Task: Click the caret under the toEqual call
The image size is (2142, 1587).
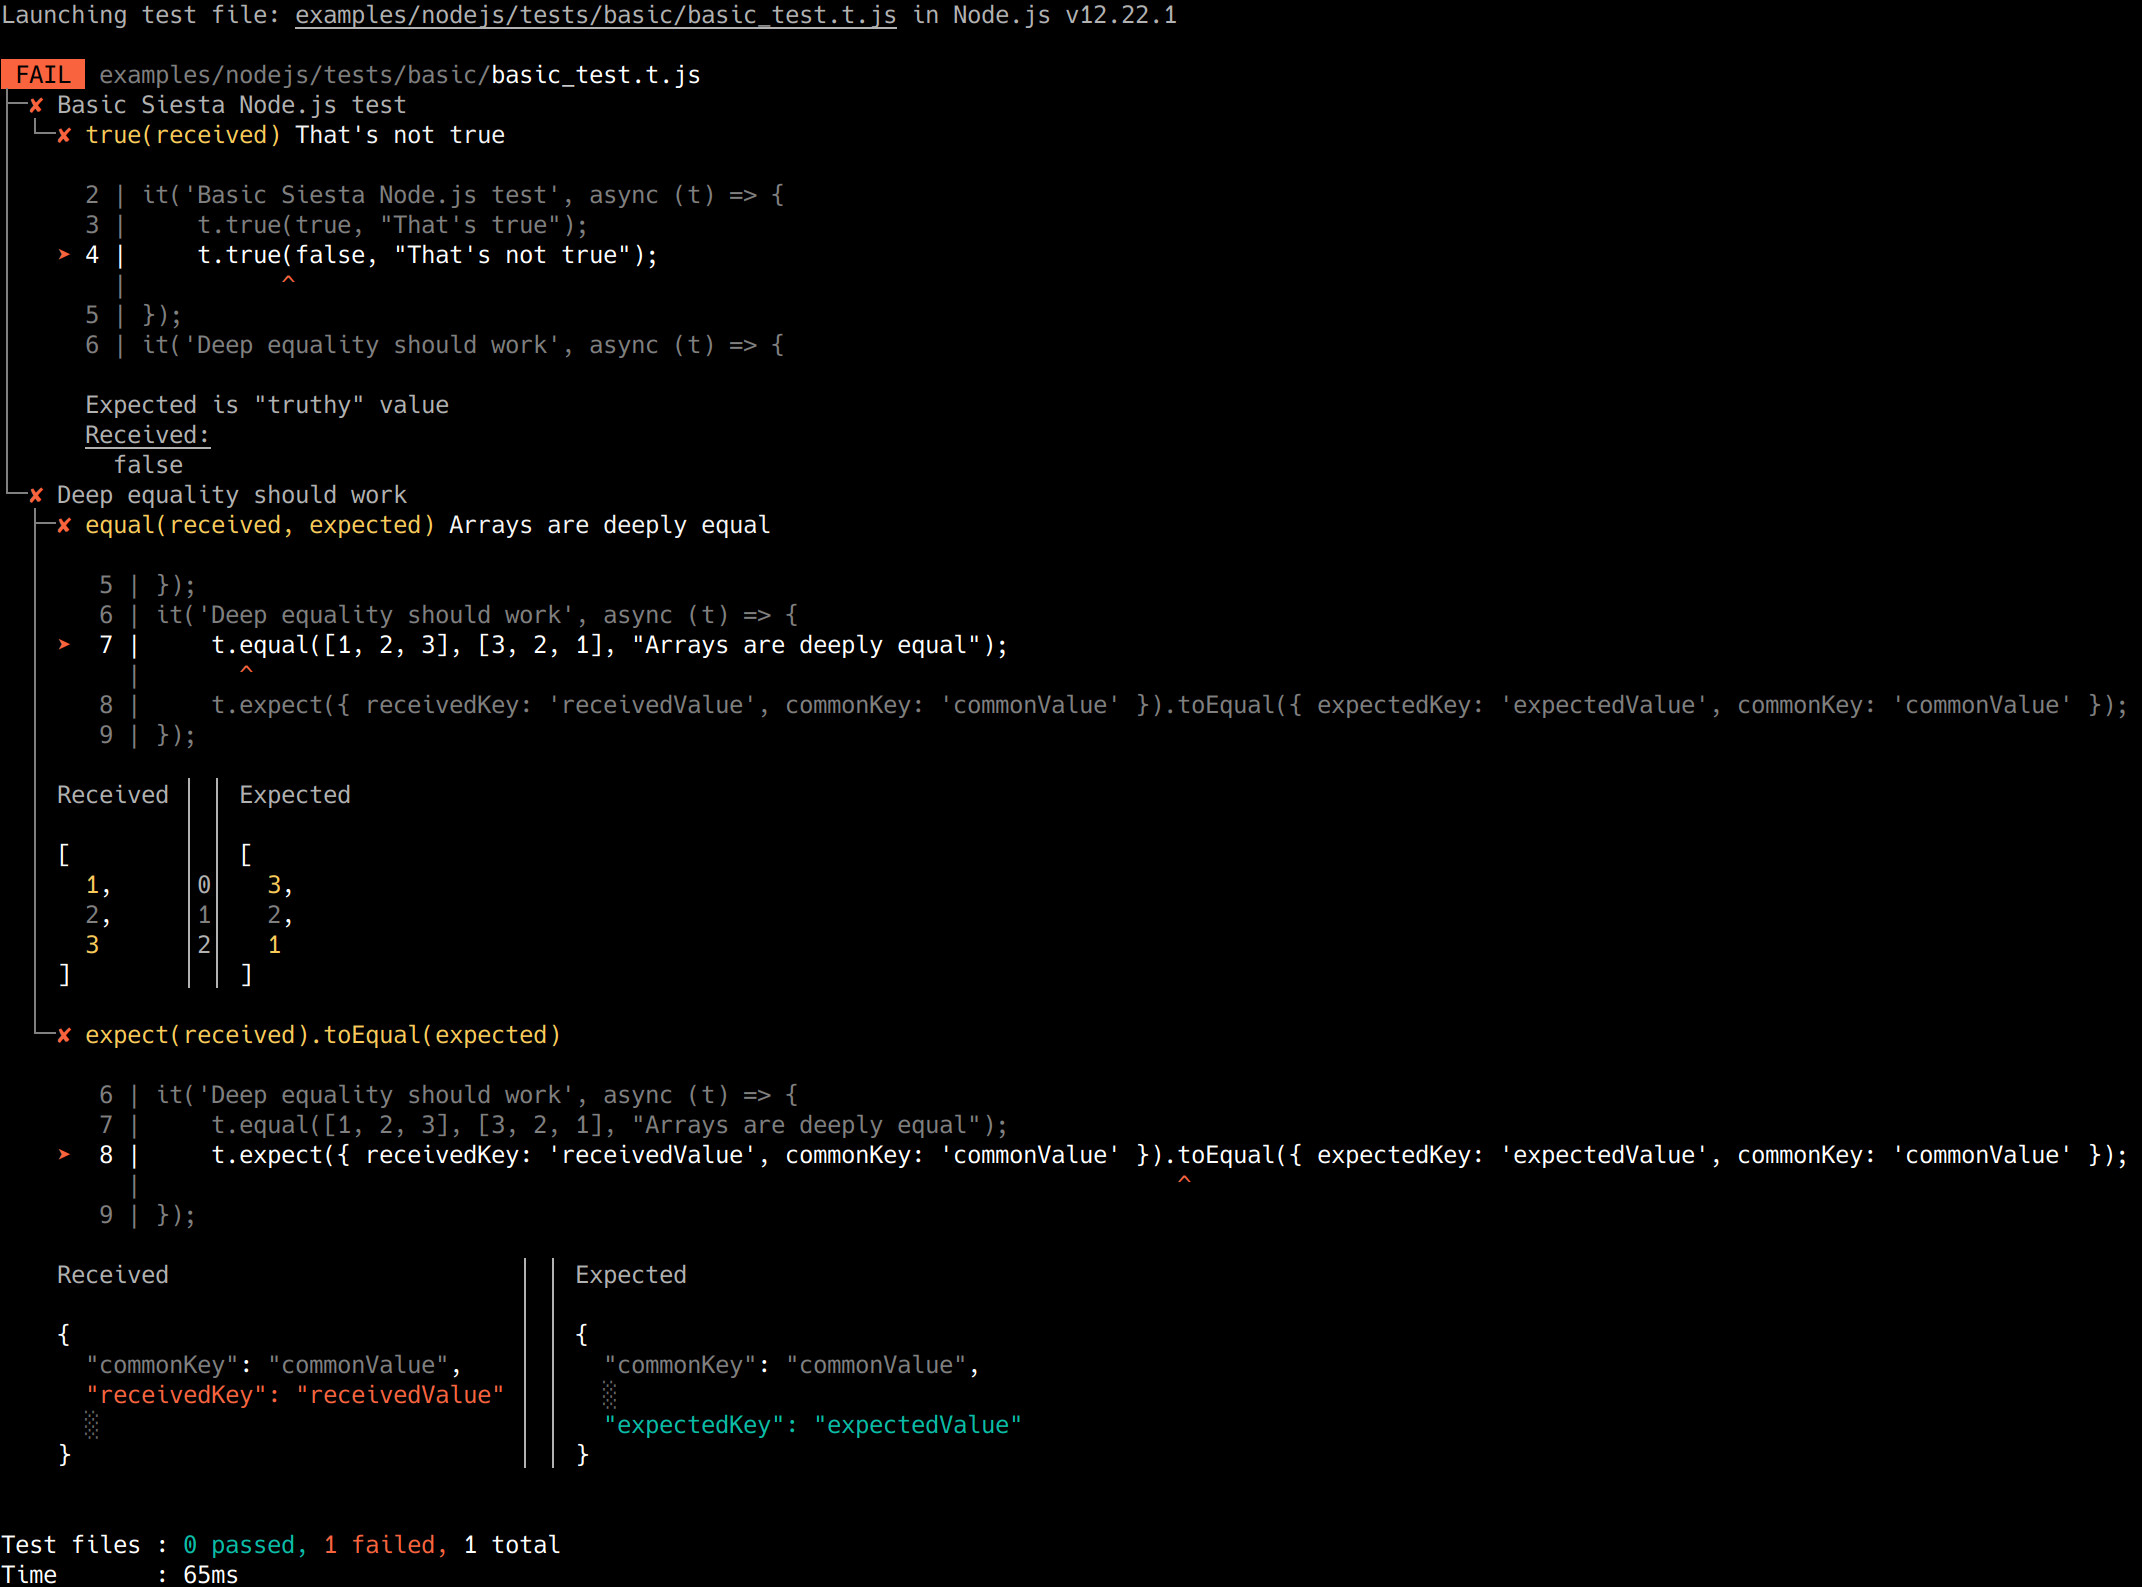Action: [1185, 1180]
